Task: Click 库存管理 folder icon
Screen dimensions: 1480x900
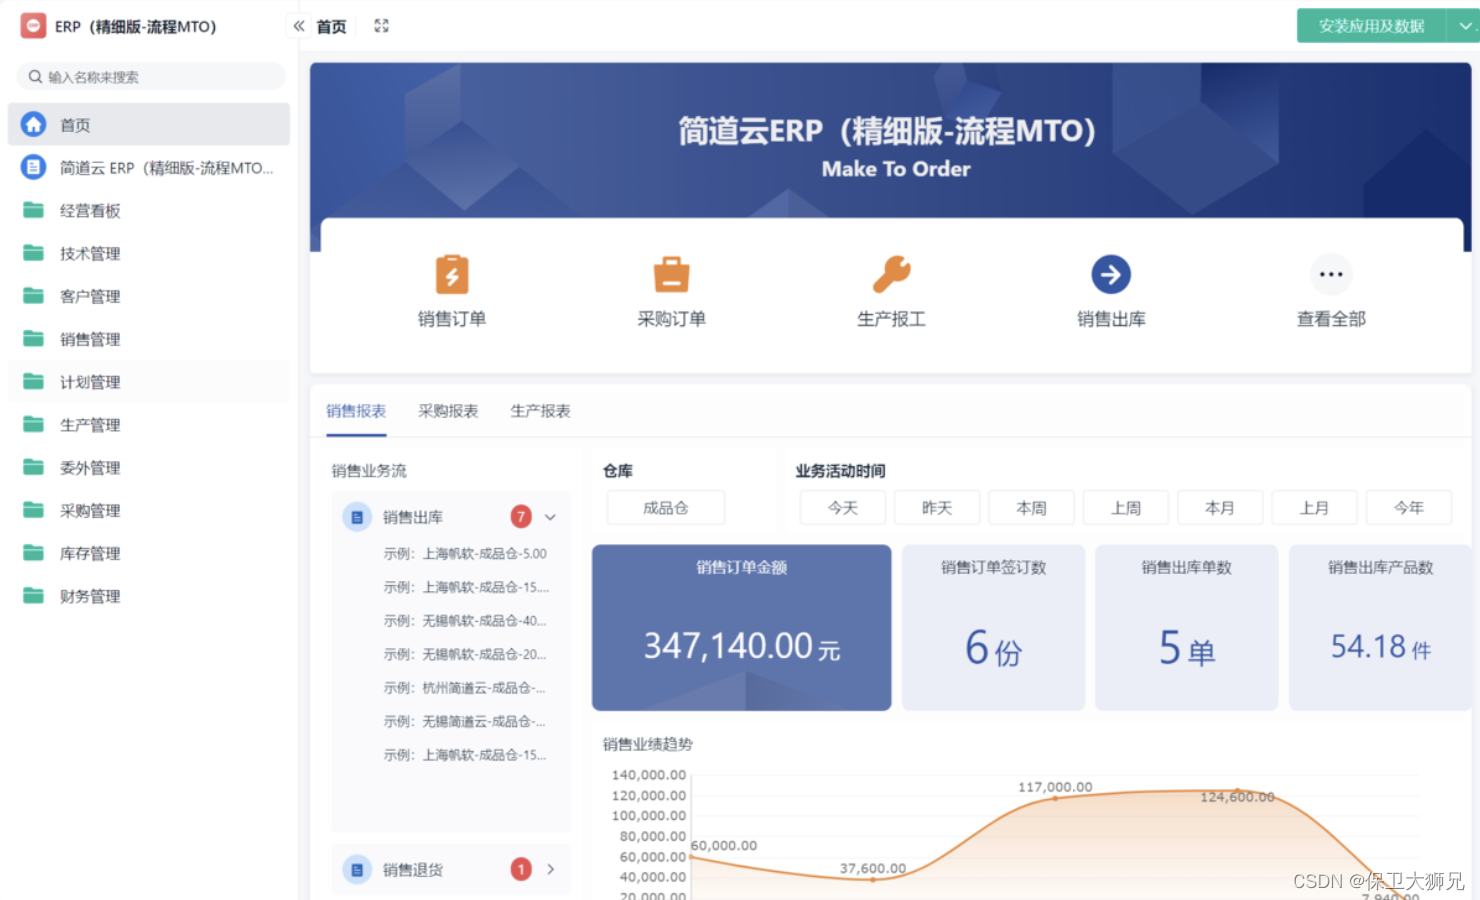Action: coord(34,553)
